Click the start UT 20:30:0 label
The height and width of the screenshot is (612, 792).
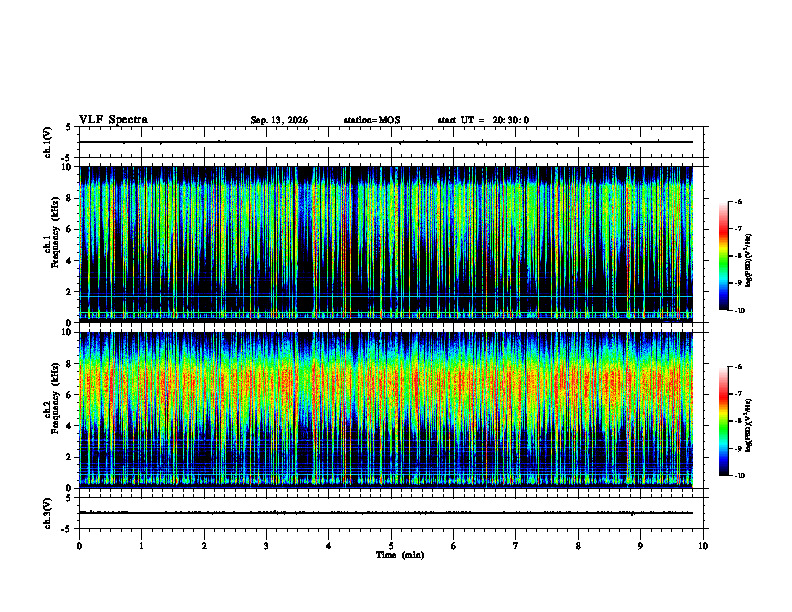click(x=483, y=120)
